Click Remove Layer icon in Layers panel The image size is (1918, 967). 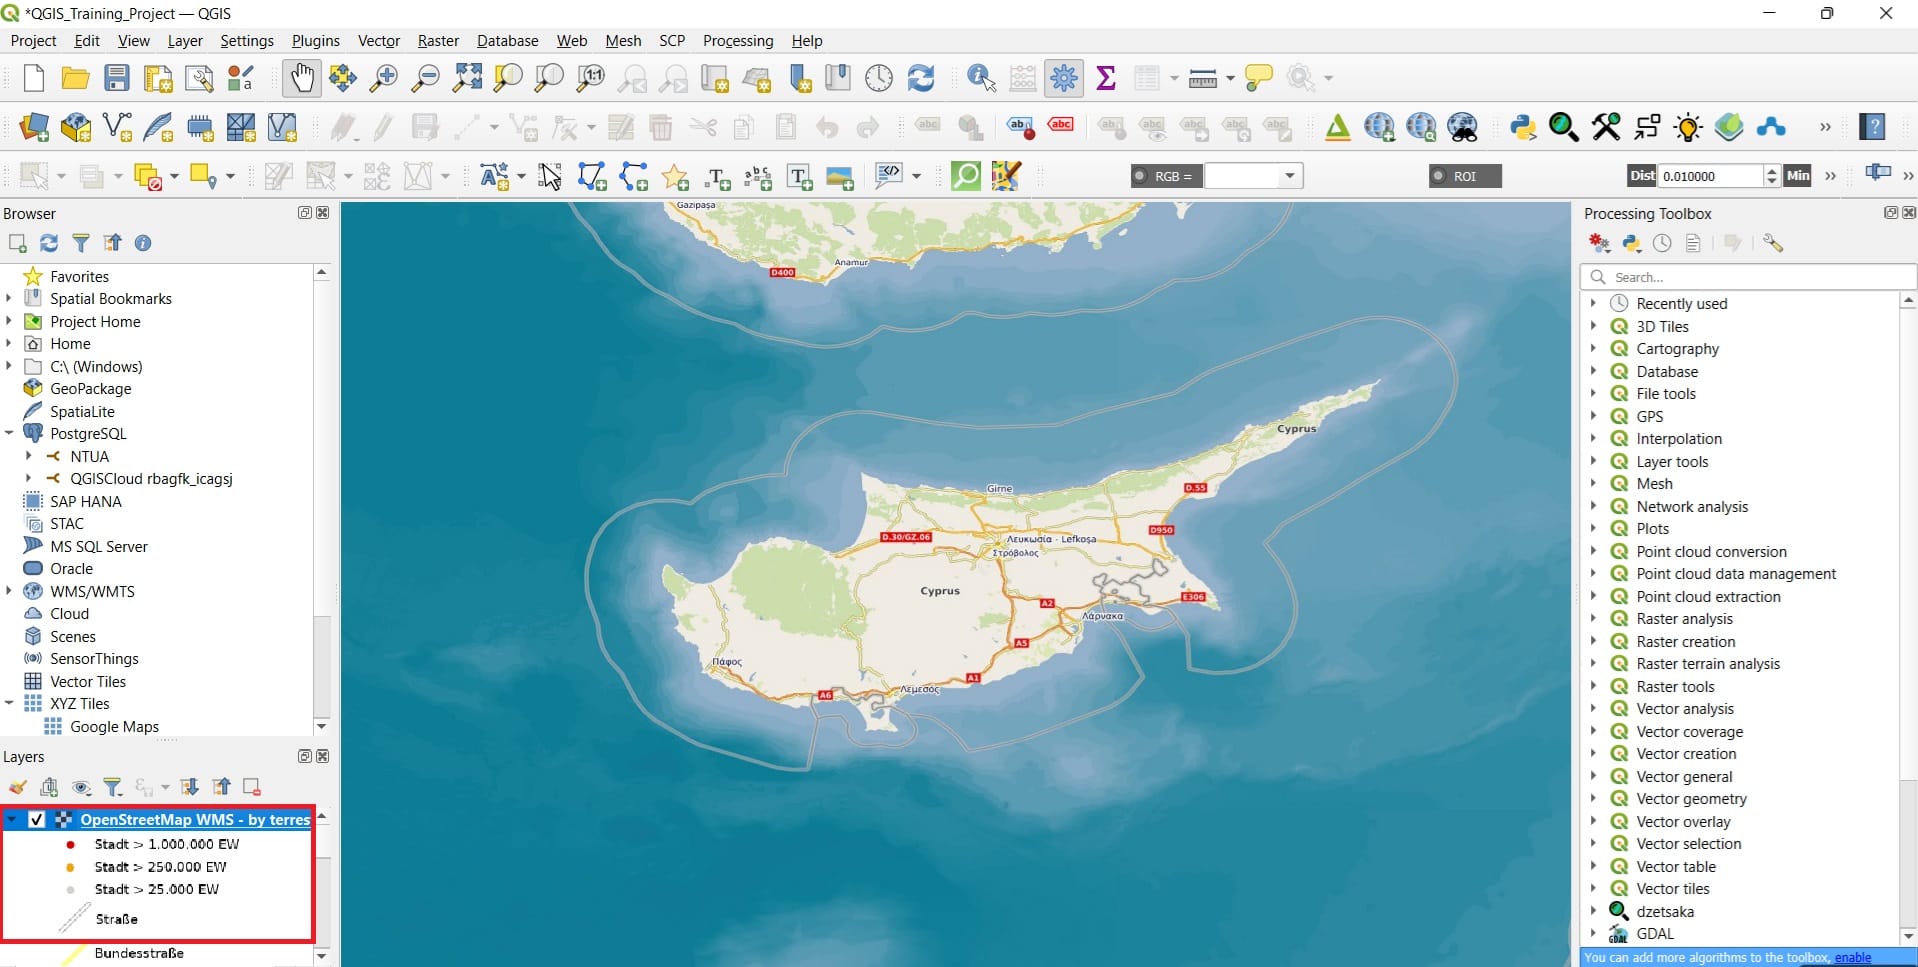pyautogui.click(x=252, y=787)
